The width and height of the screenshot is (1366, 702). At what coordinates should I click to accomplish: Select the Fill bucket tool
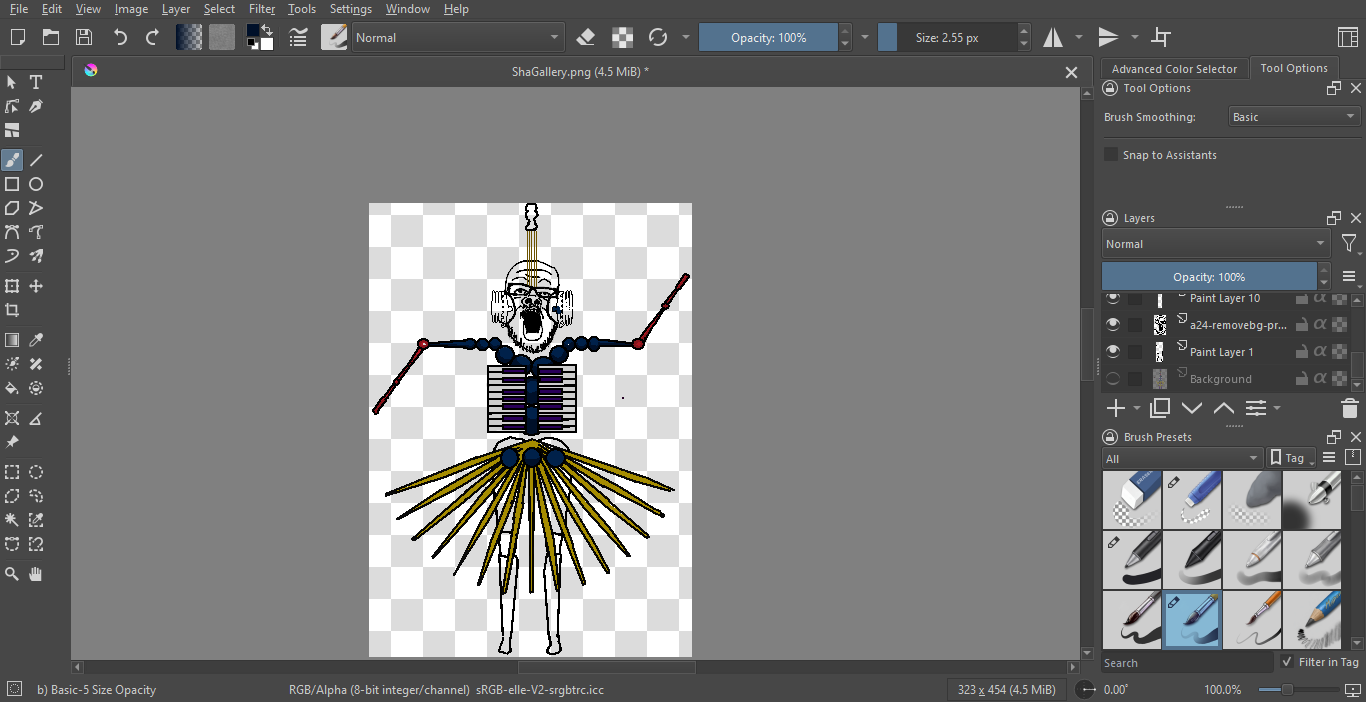[12, 388]
